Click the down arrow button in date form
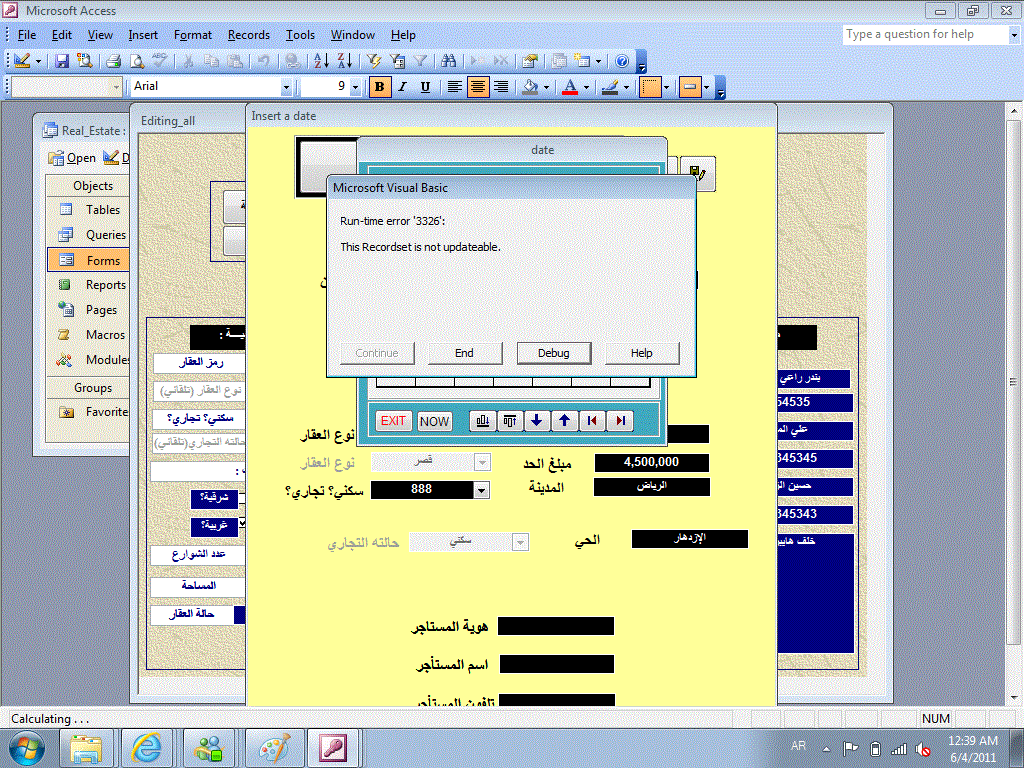The width and height of the screenshot is (1024, 768). tap(537, 421)
